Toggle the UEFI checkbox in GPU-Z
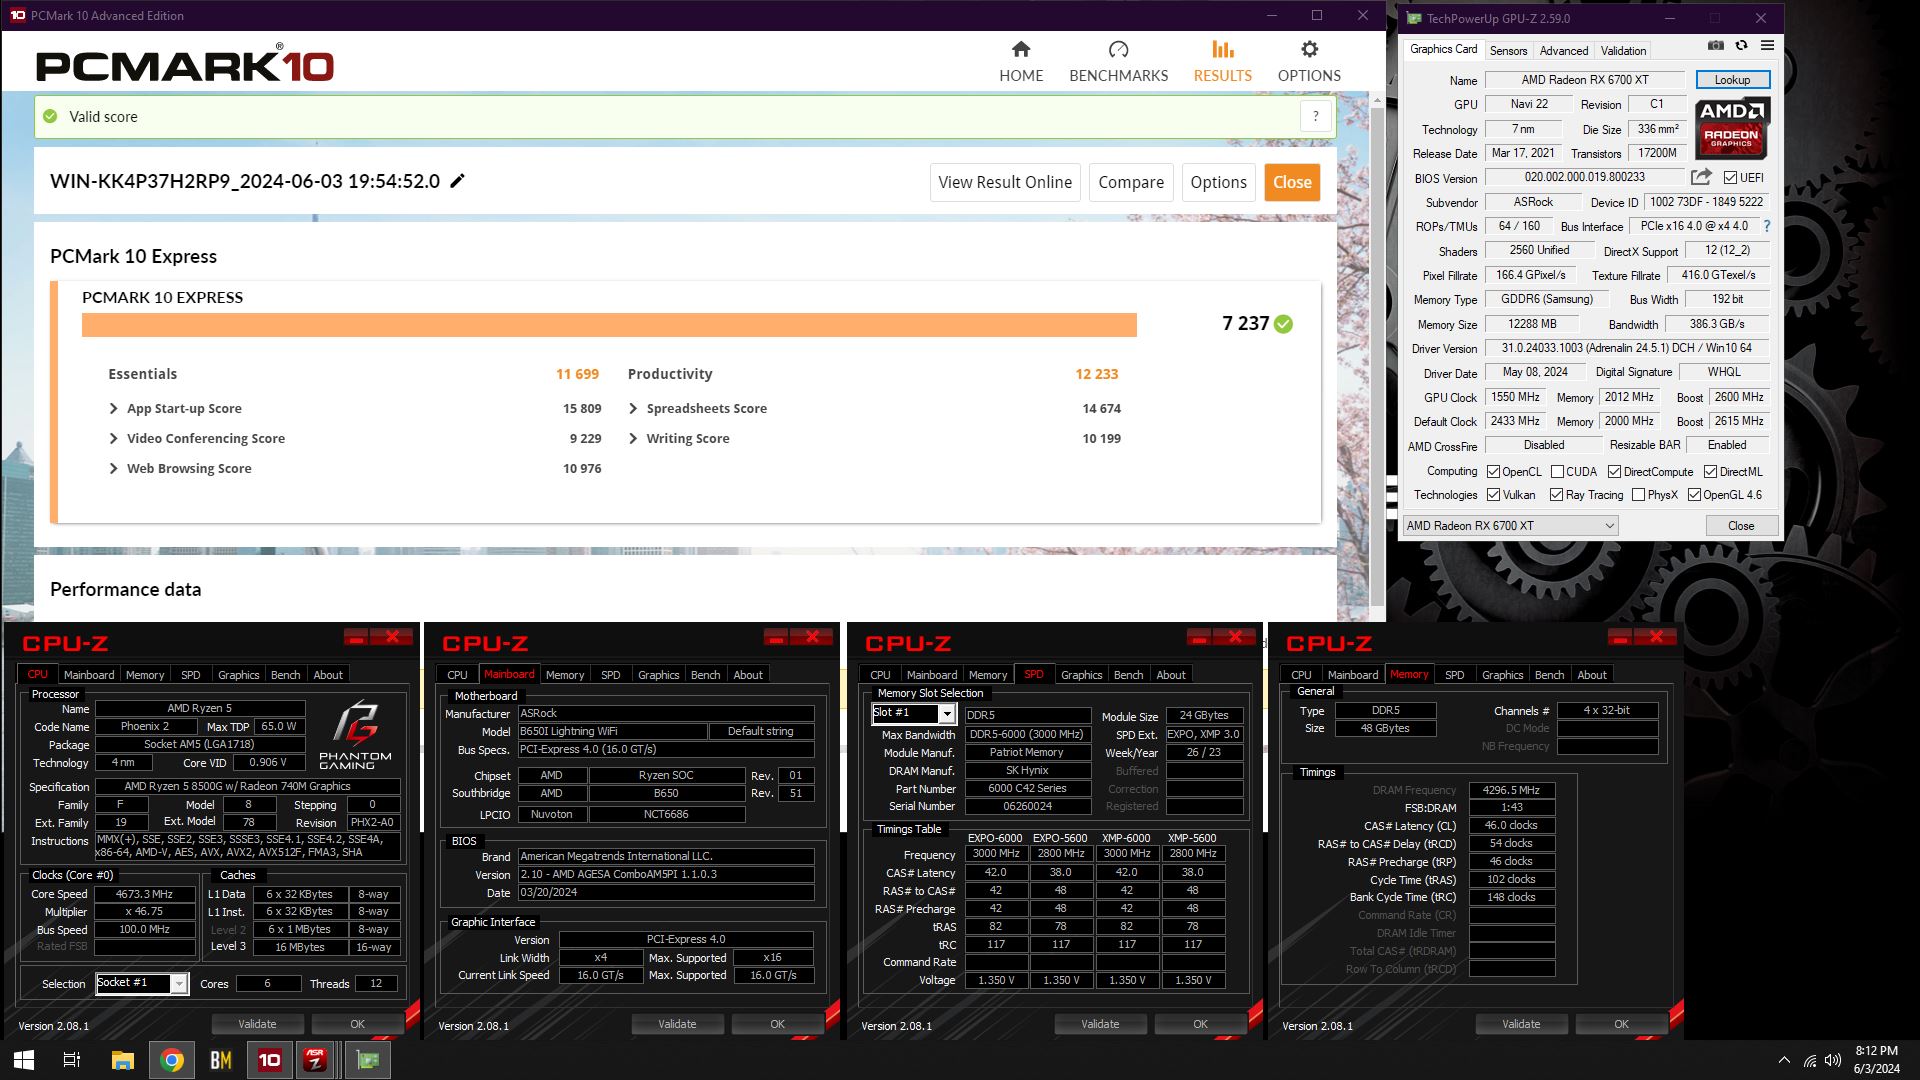Viewport: 1920px width, 1080px height. coord(1730,178)
